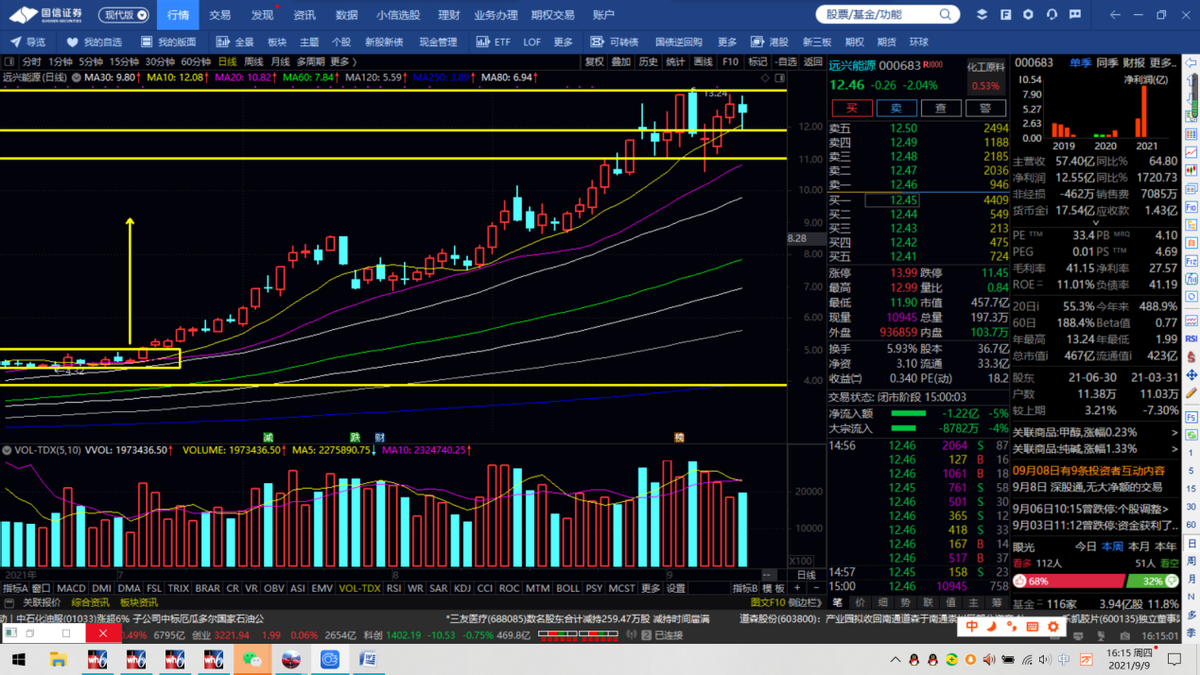
Task: Click the back arrow in title bar
Action: [x=1116, y=15]
